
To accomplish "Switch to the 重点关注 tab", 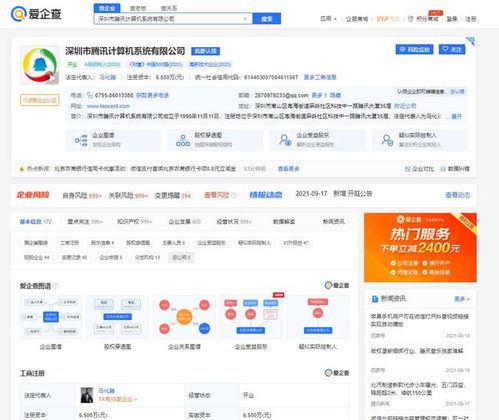I will tap(85, 222).
